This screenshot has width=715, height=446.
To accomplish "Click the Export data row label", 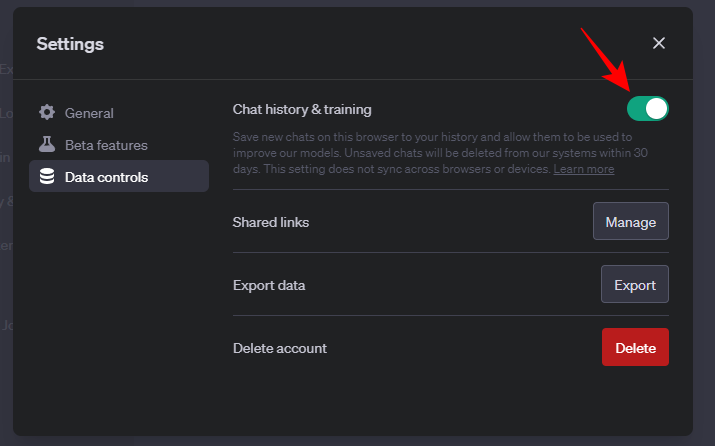I will [x=269, y=285].
